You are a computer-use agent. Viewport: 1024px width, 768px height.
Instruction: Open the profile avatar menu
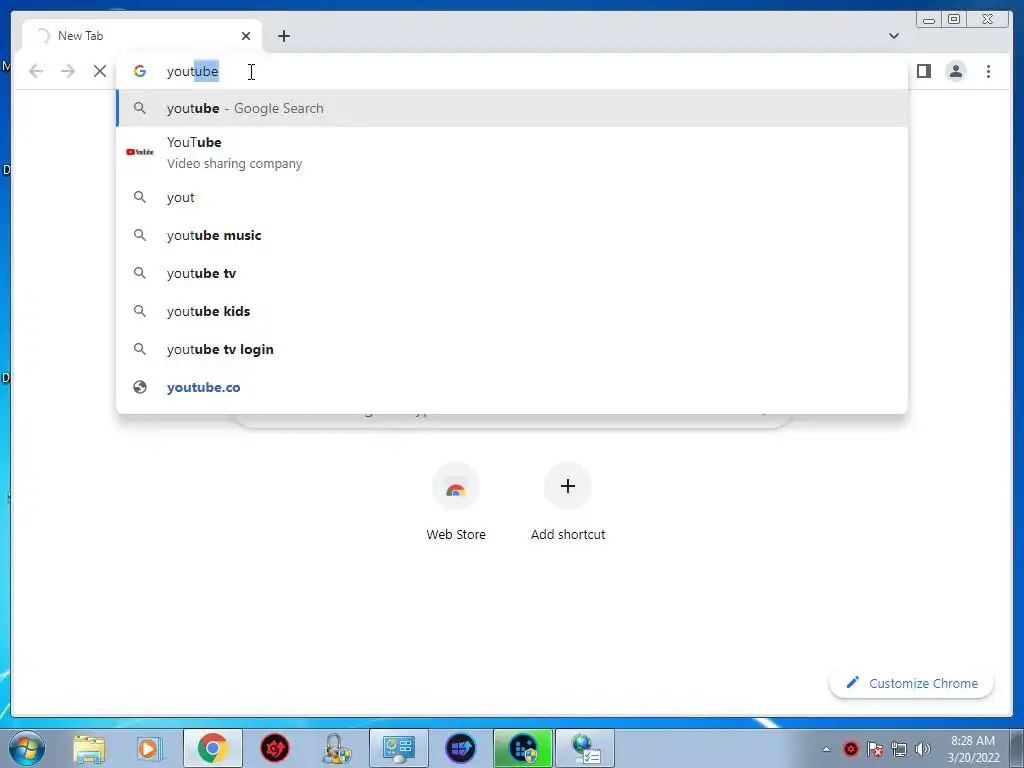click(955, 71)
